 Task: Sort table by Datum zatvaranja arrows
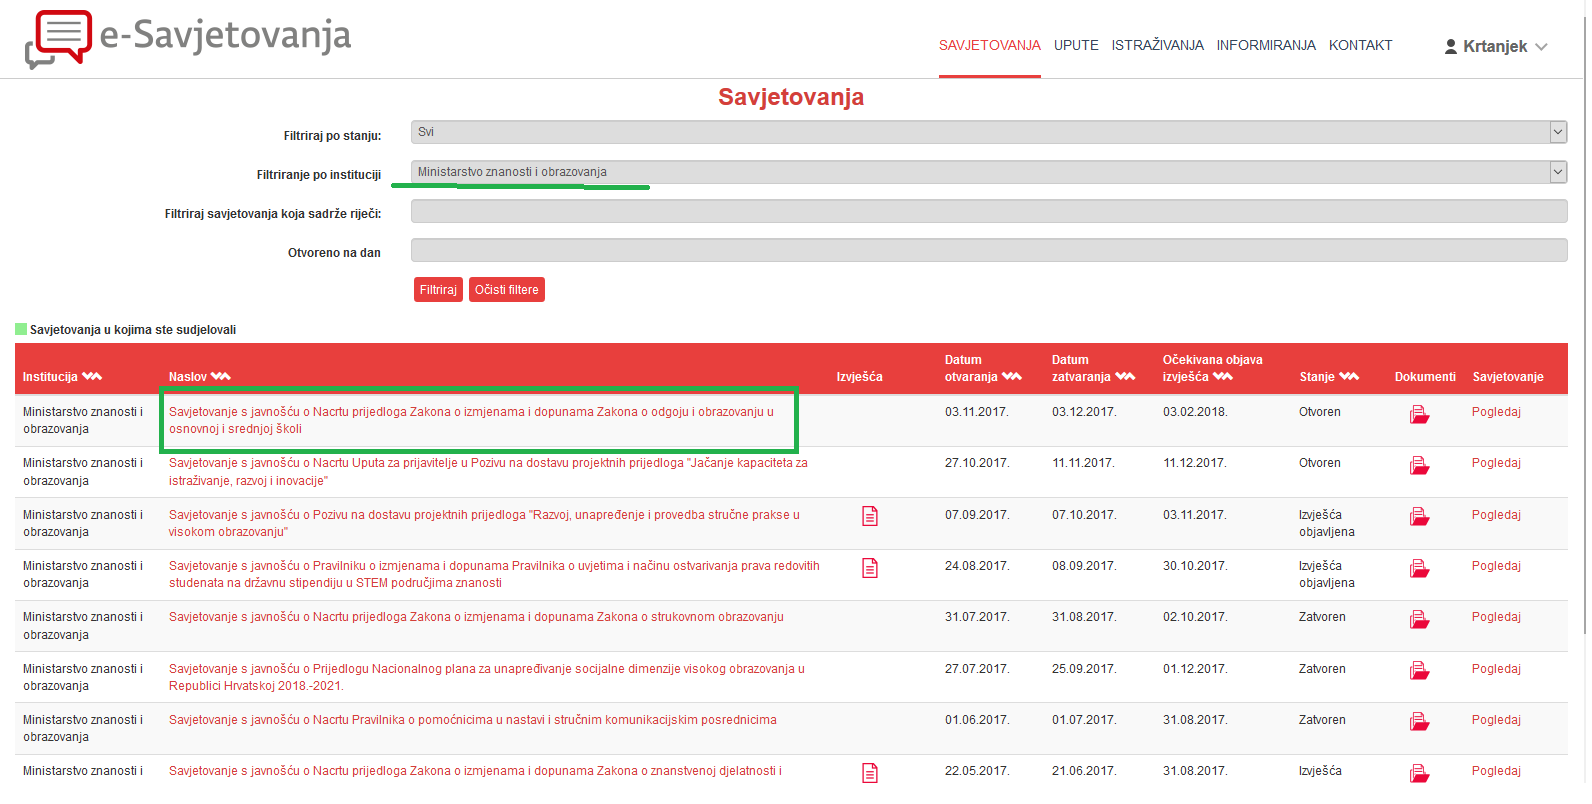(x=1125, y=377)
